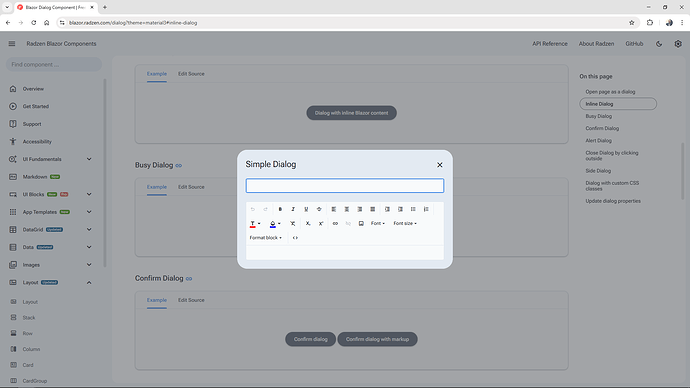Open Overview in sidebar
This screenshot has height=388, width=690.
(33, 89)
